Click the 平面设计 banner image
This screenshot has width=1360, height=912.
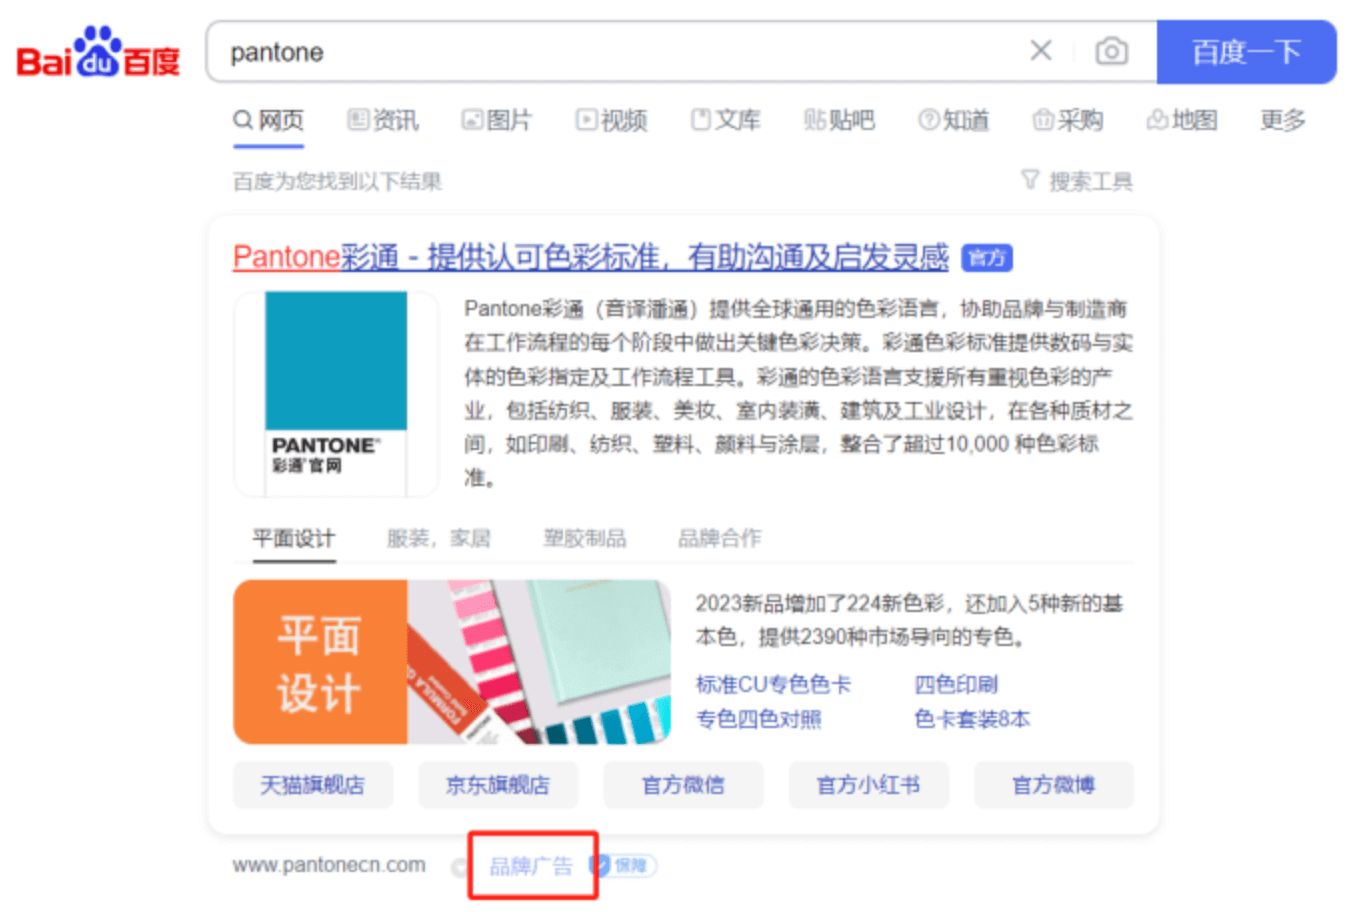click(x=452, y=662)
